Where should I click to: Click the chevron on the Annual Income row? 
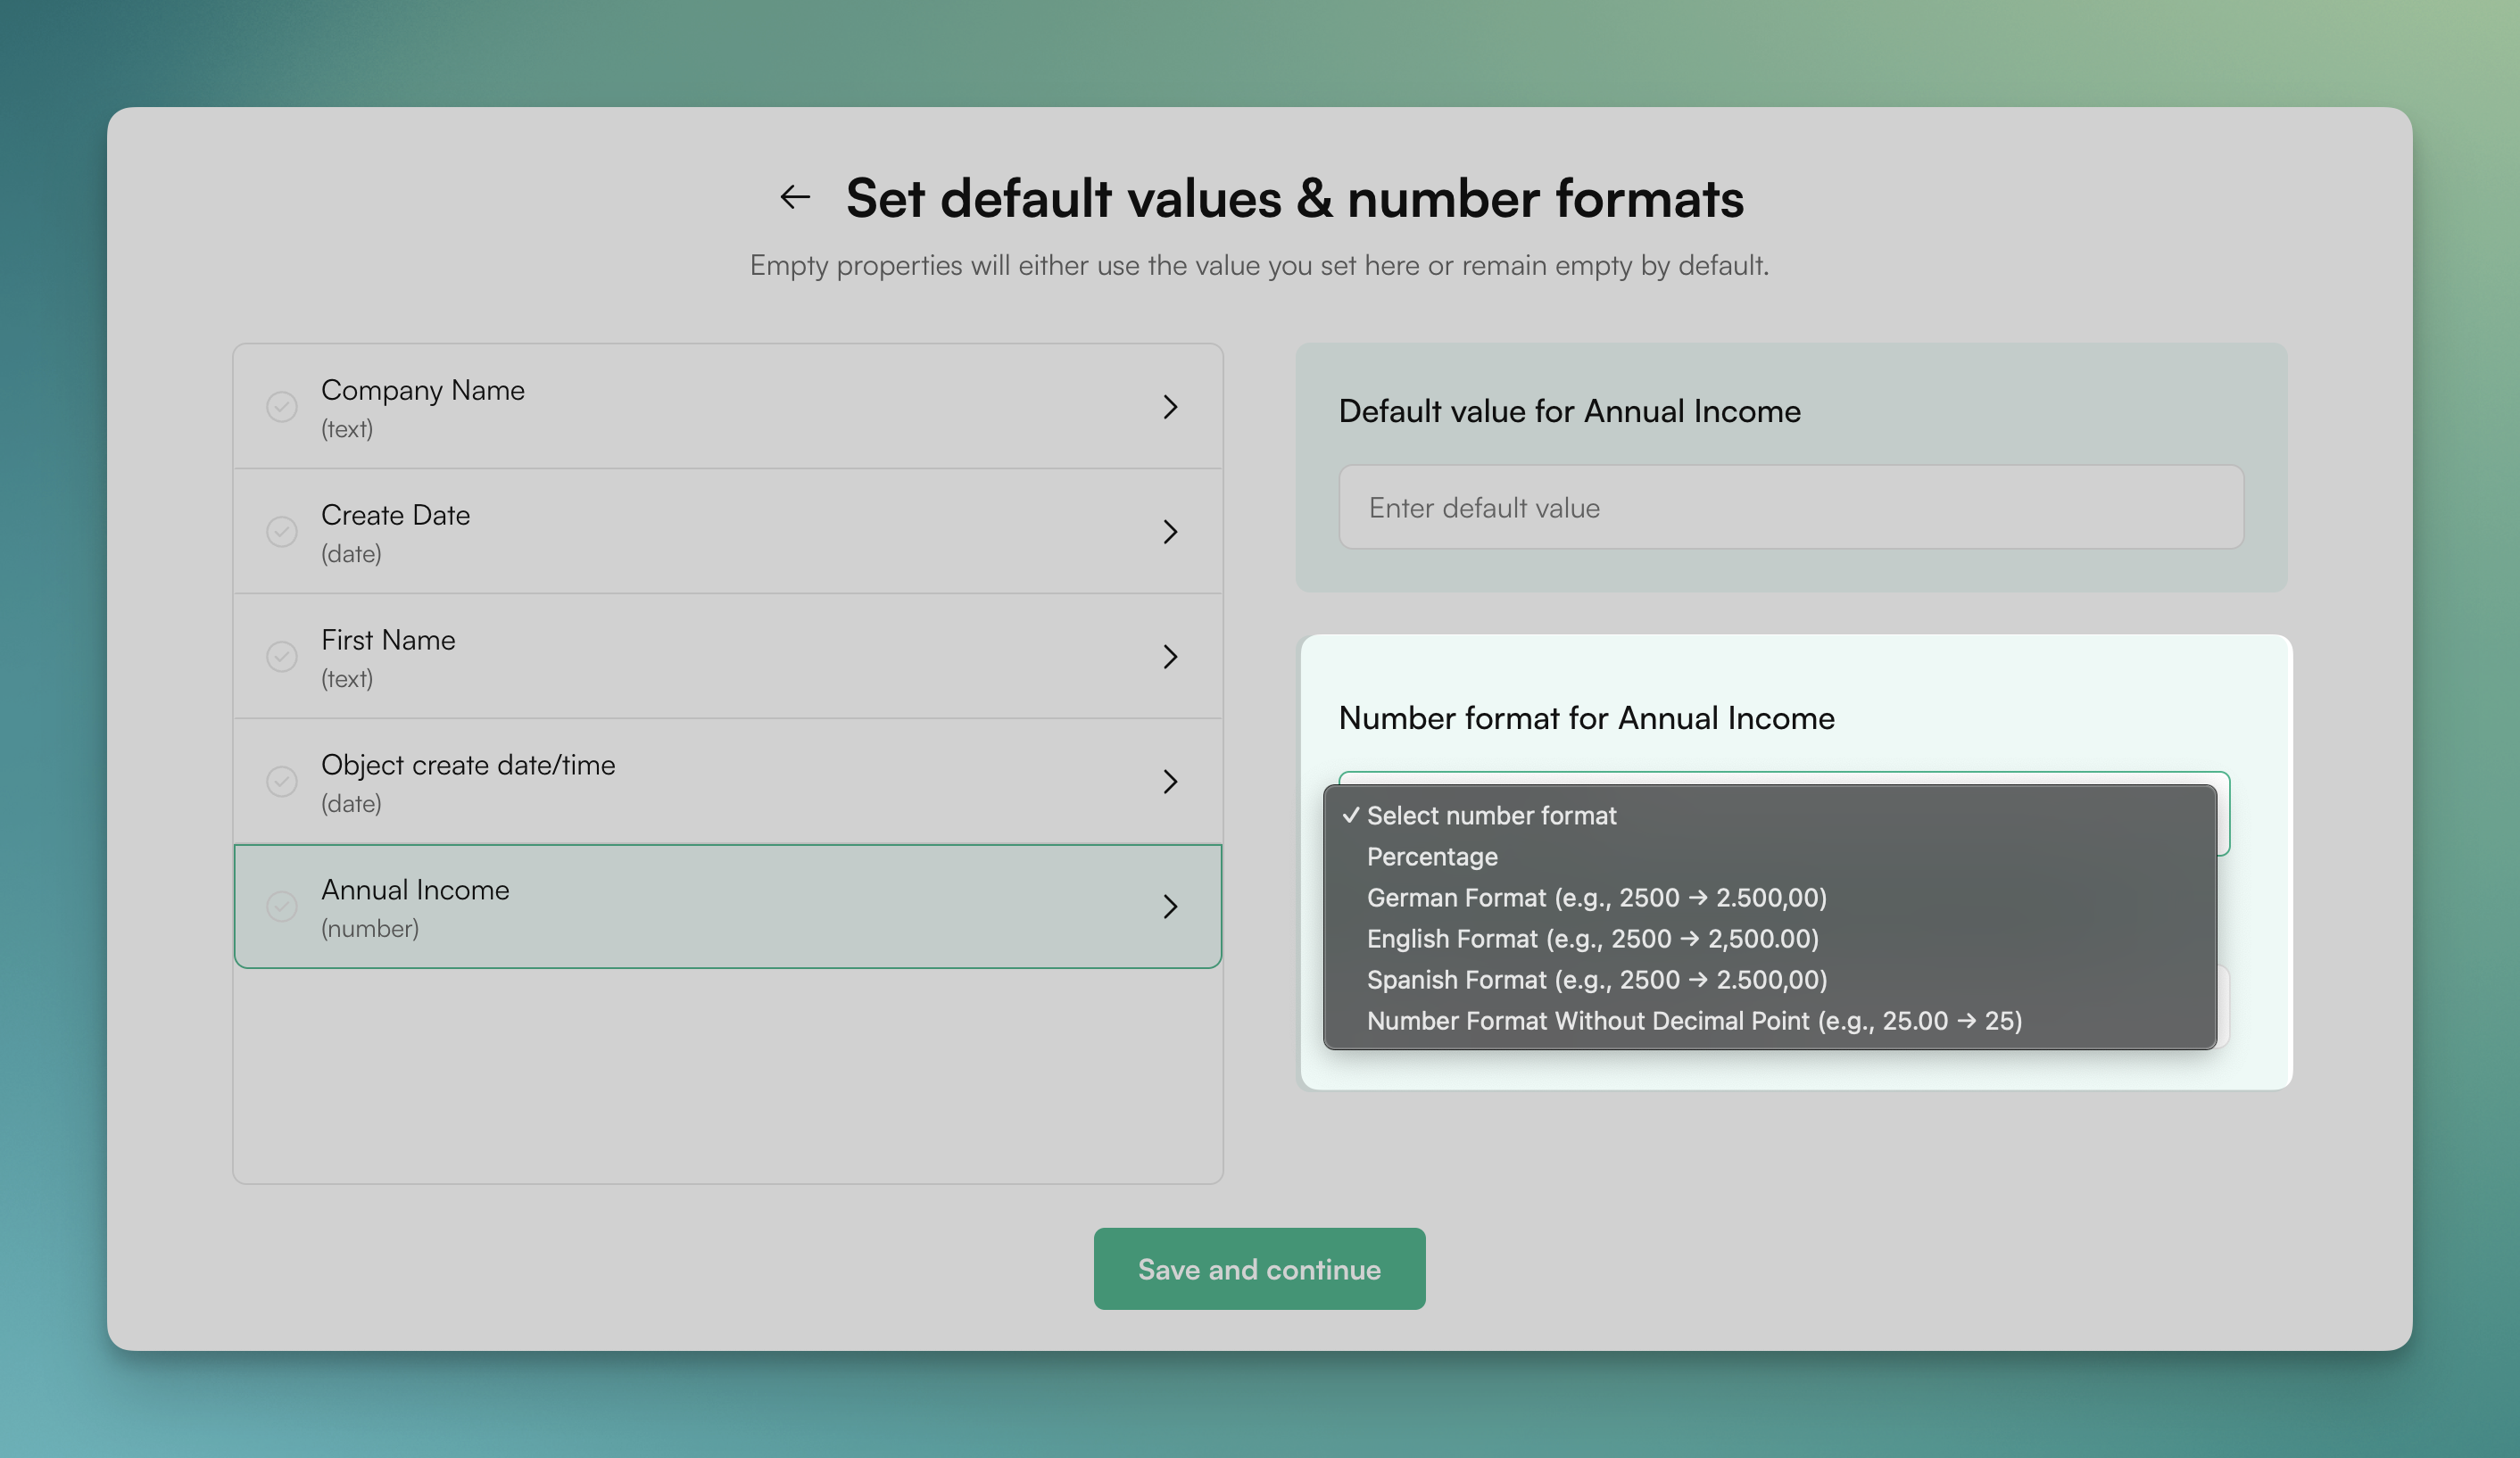pyautogui.click(x=1171, y=906)
